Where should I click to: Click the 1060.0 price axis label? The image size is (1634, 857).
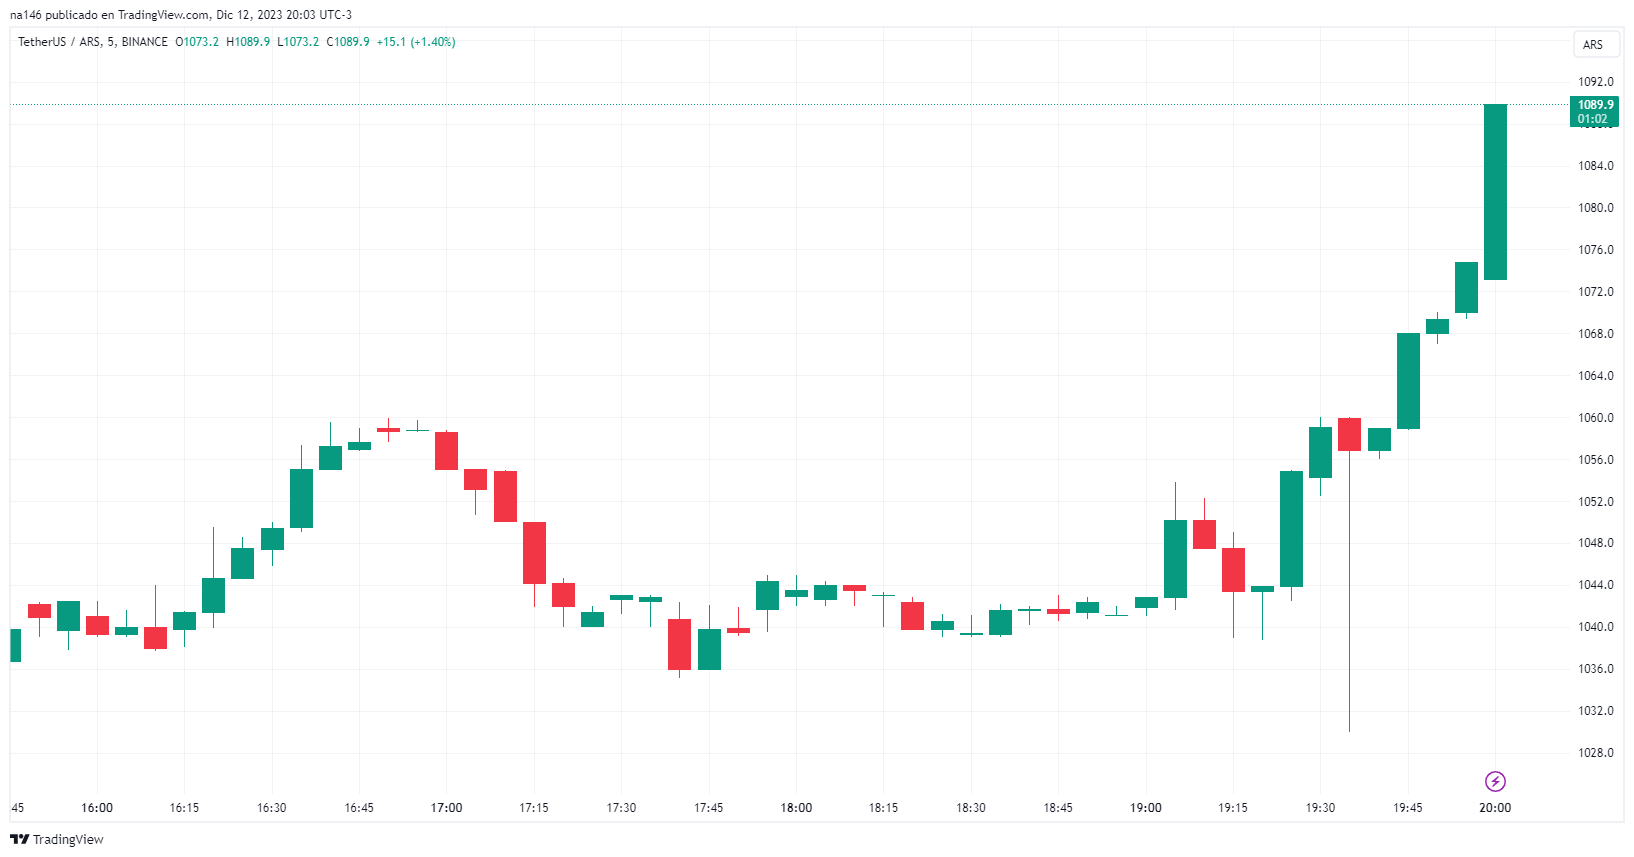coord(1596,418)
